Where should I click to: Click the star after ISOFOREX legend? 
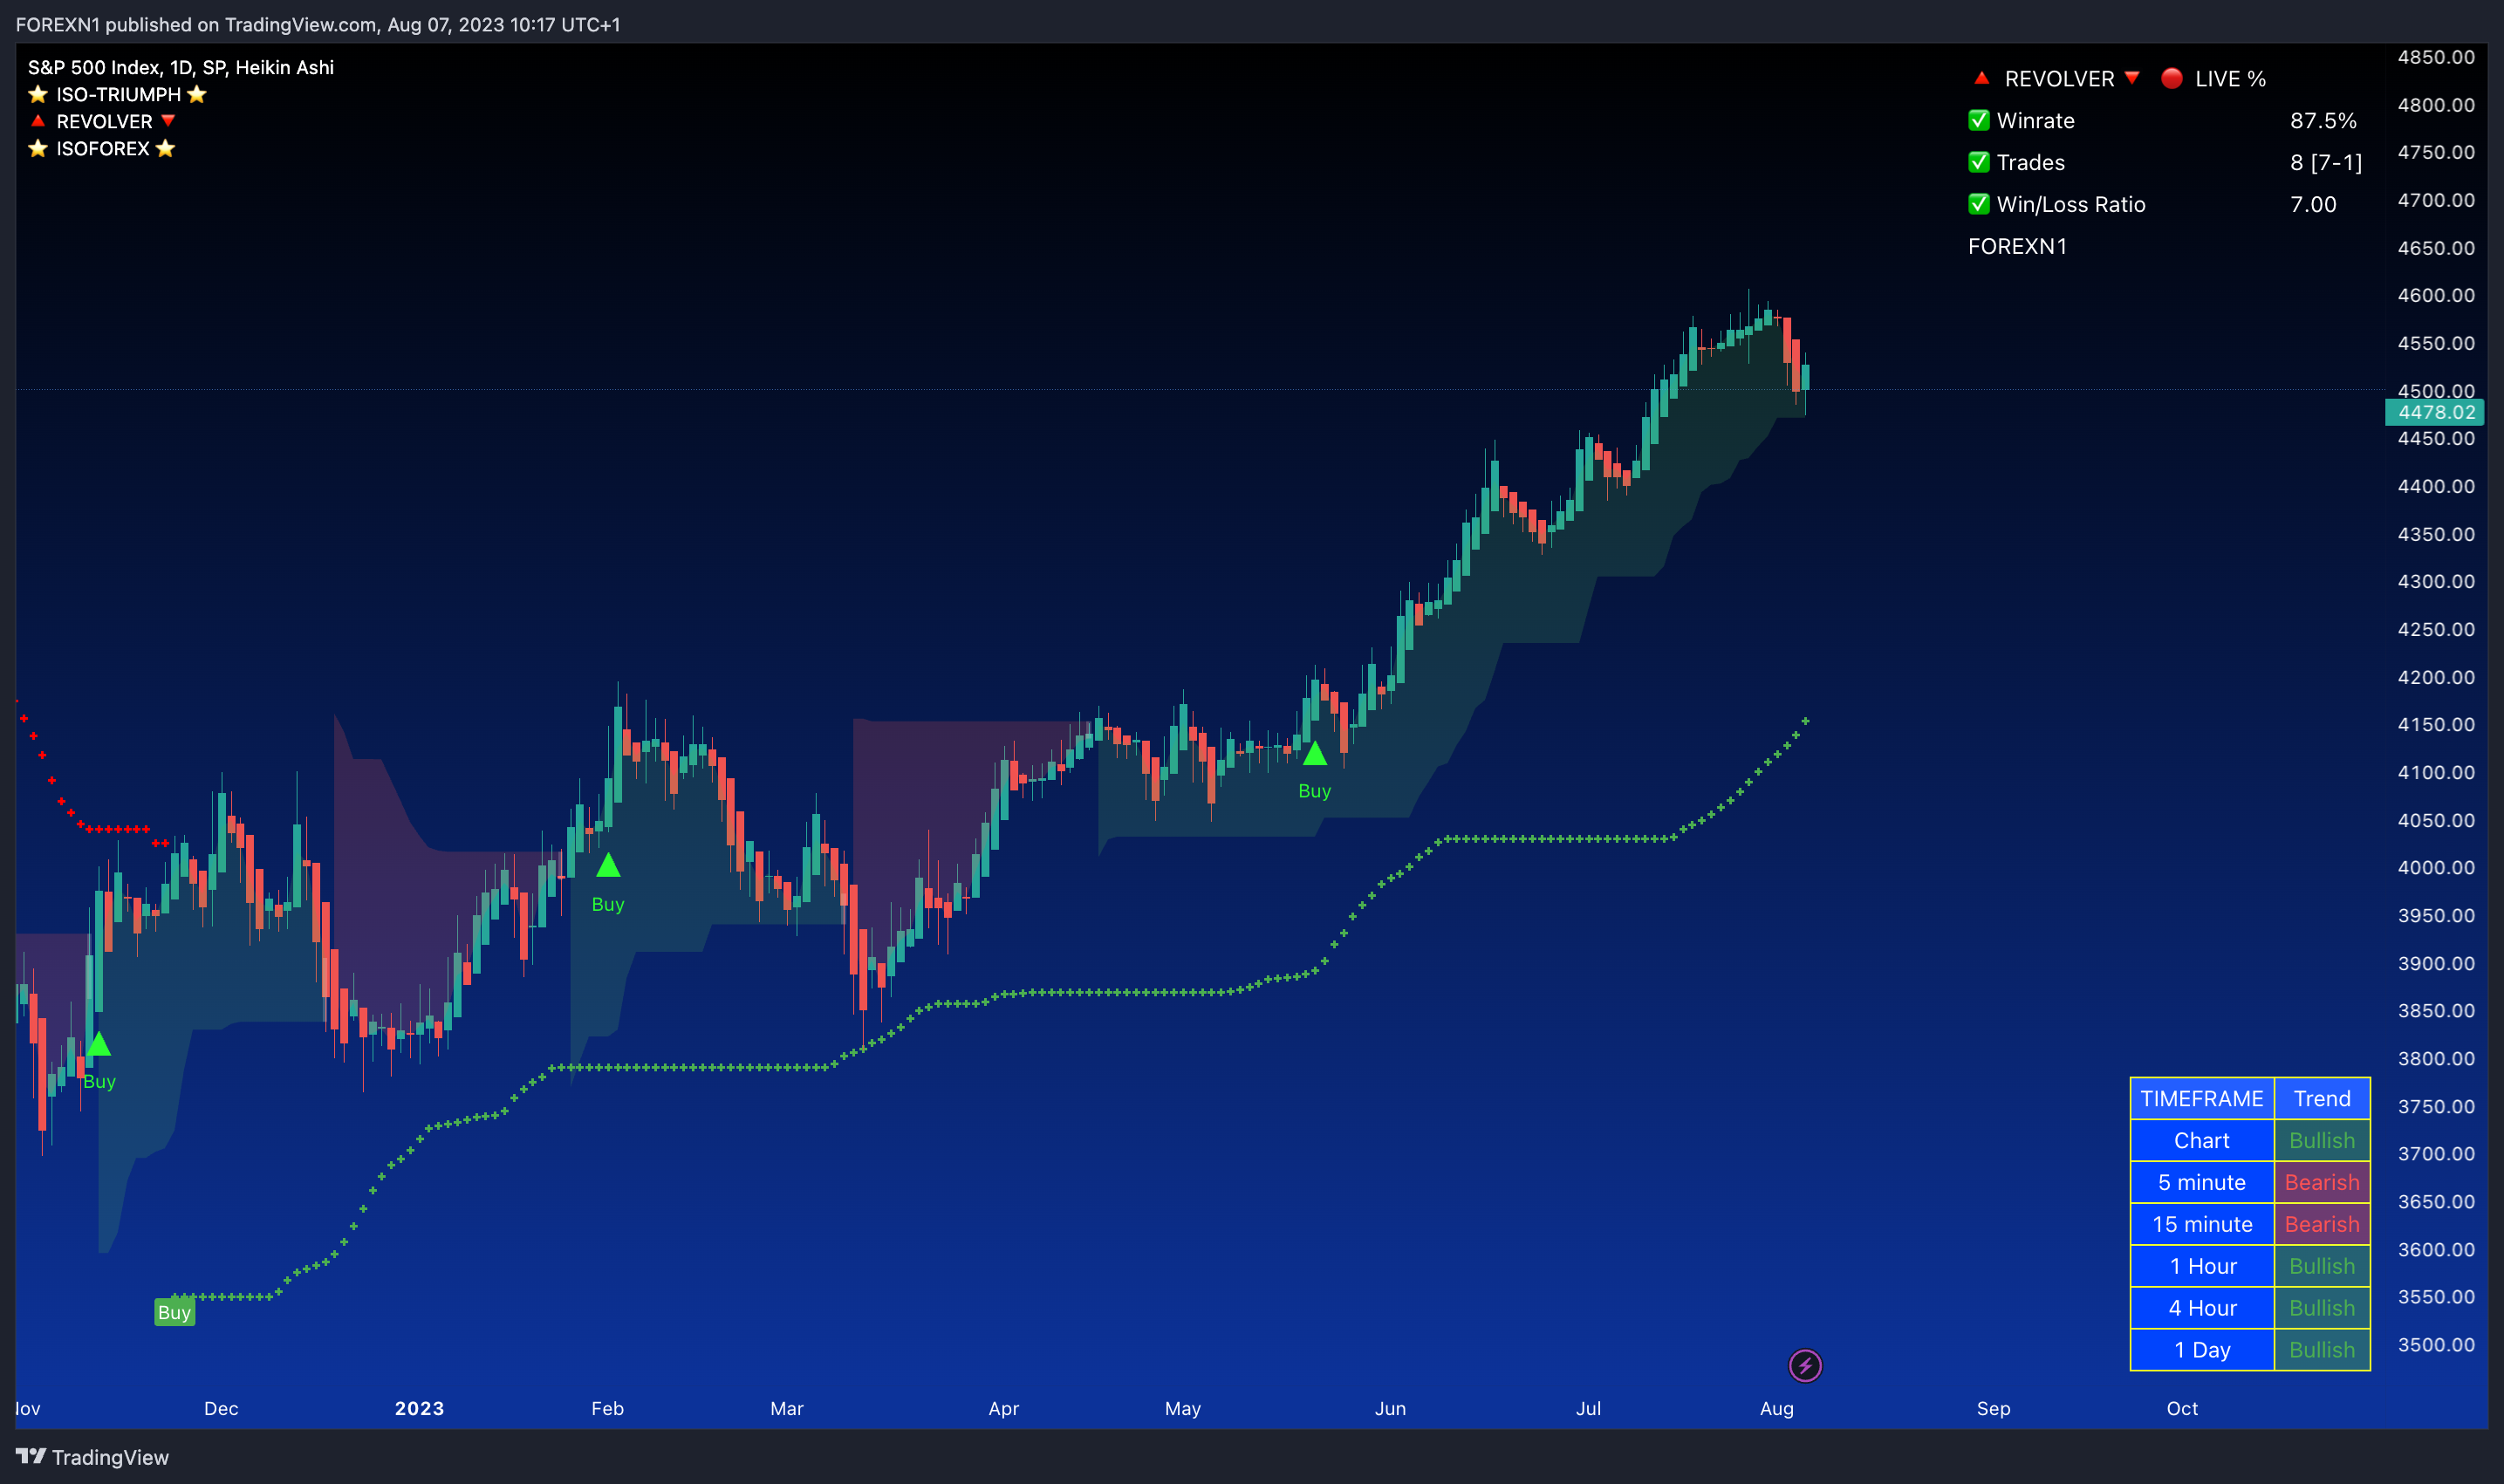point(166,148)
